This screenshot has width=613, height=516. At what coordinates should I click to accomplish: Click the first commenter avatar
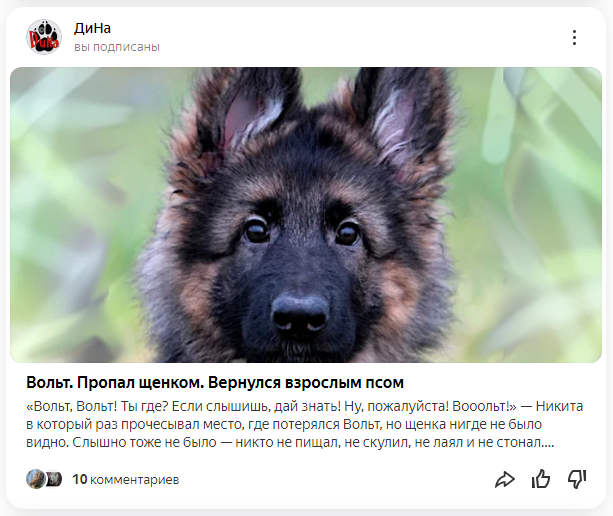point(35,479)
